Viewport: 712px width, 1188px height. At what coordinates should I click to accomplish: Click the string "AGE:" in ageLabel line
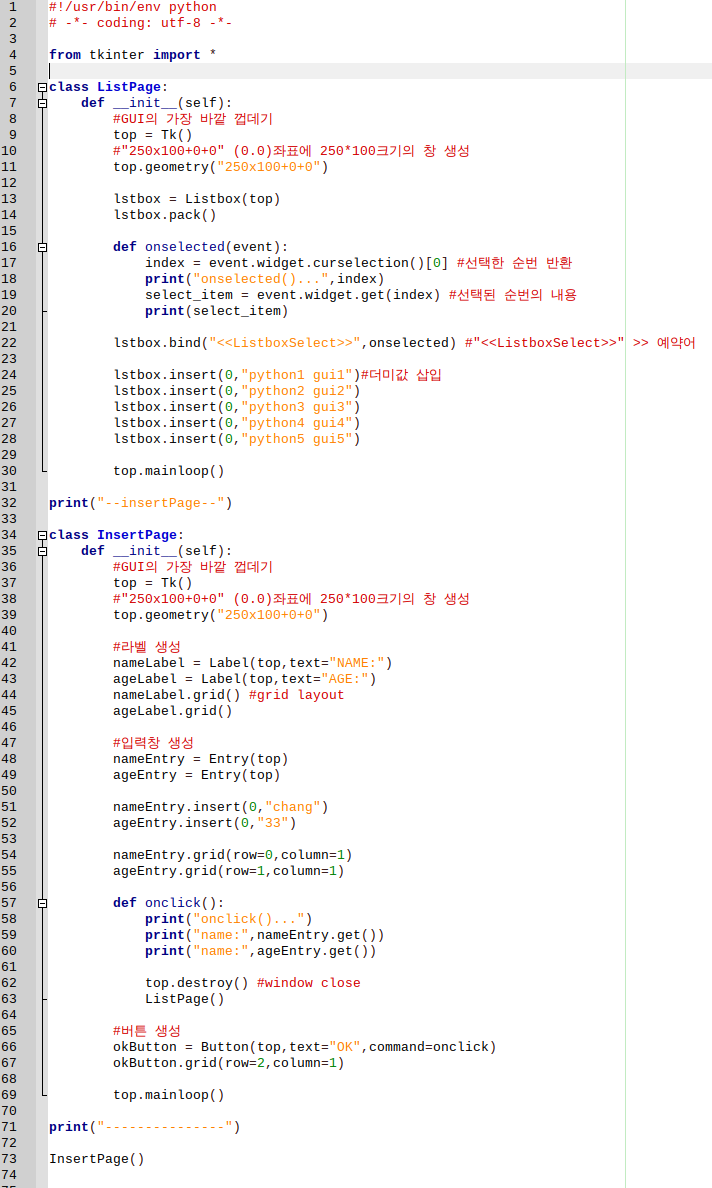pyautogui.click(x=345, y=679)
